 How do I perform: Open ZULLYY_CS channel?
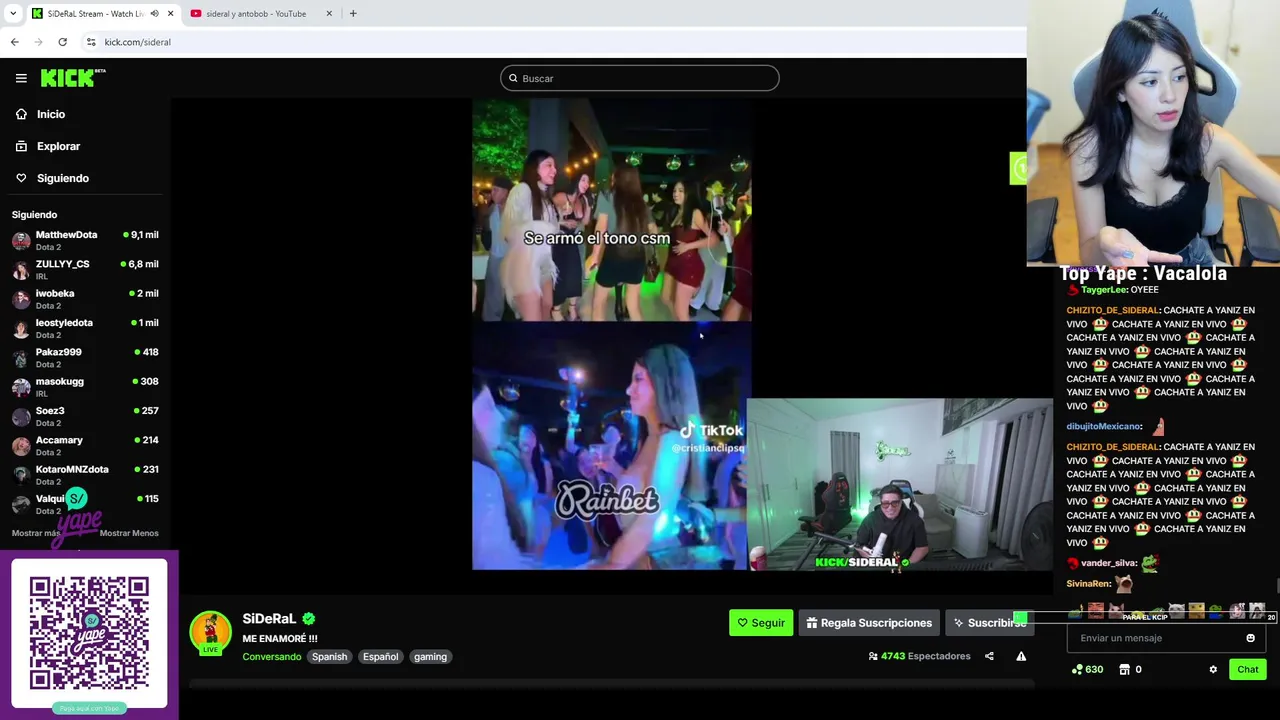tap(85, 269)
